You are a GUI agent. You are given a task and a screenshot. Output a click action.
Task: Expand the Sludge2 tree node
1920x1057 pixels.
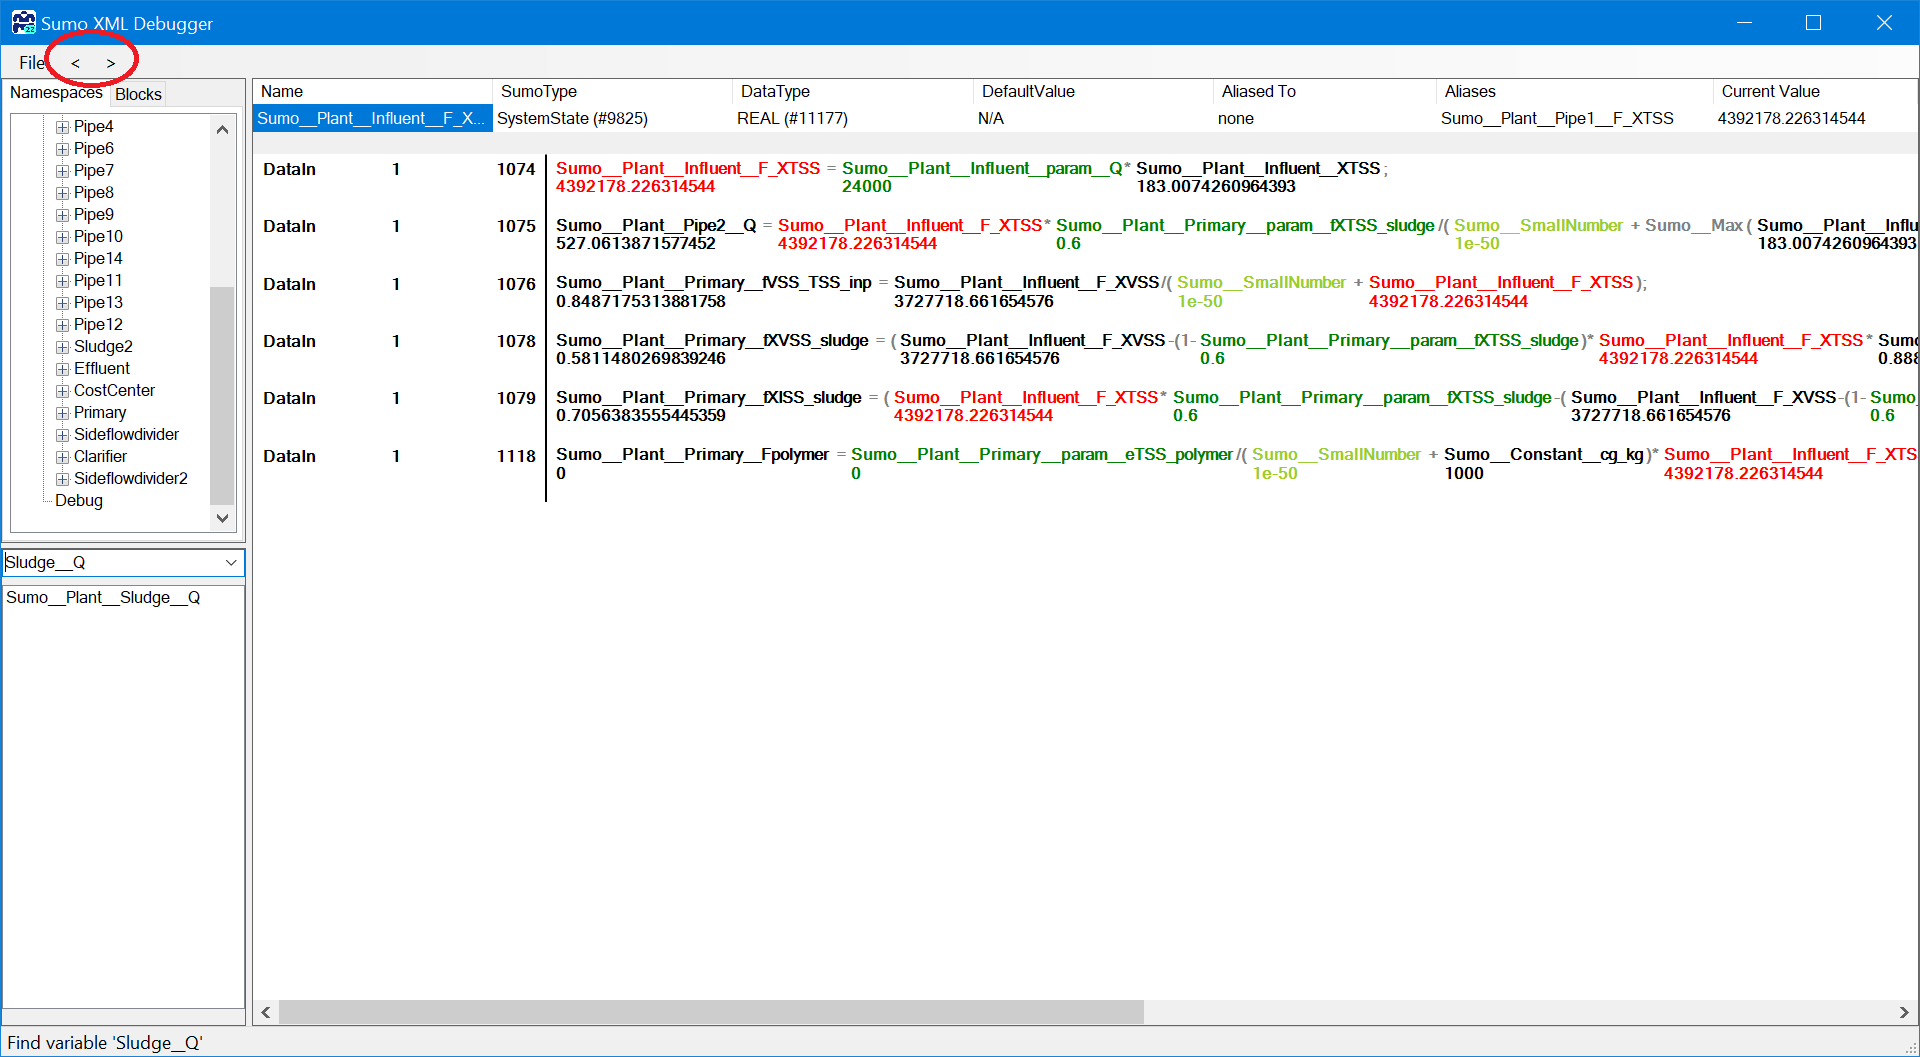[62, 347]
